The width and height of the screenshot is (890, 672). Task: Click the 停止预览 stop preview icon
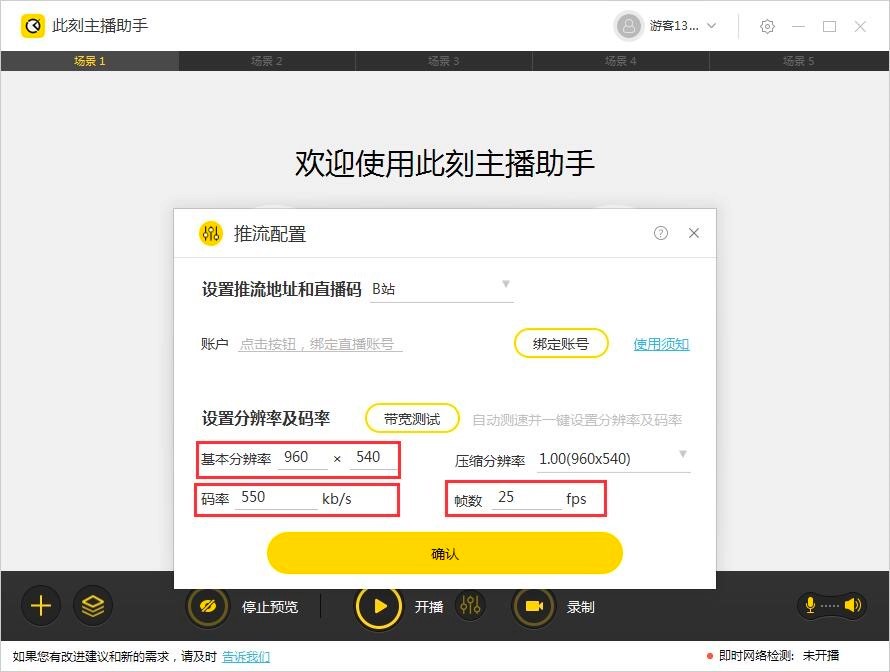[208, 605]
